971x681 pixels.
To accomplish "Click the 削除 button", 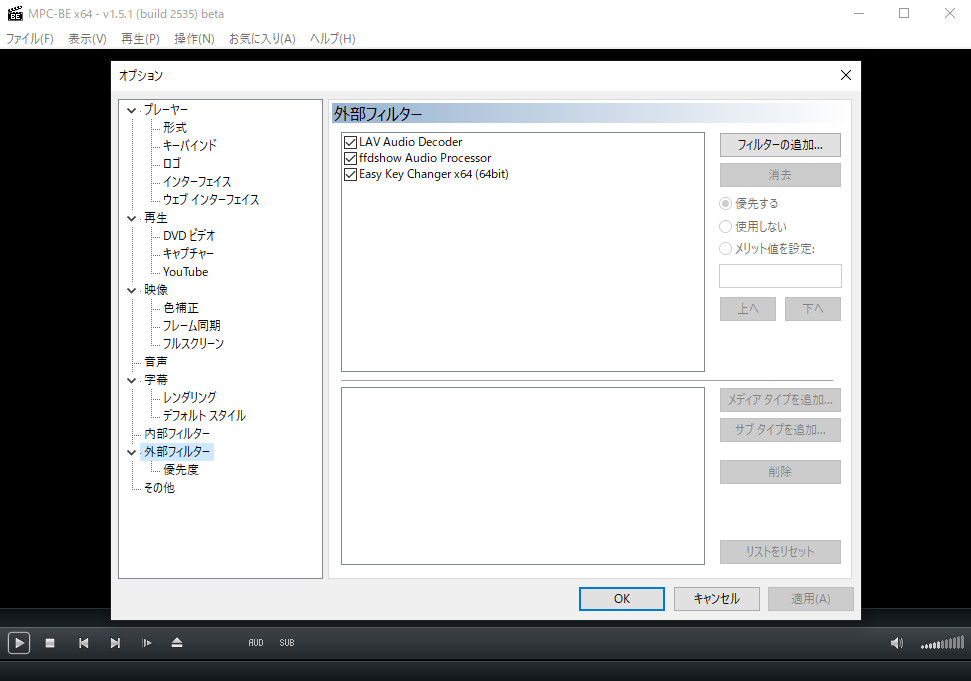I will pos(780,472).
